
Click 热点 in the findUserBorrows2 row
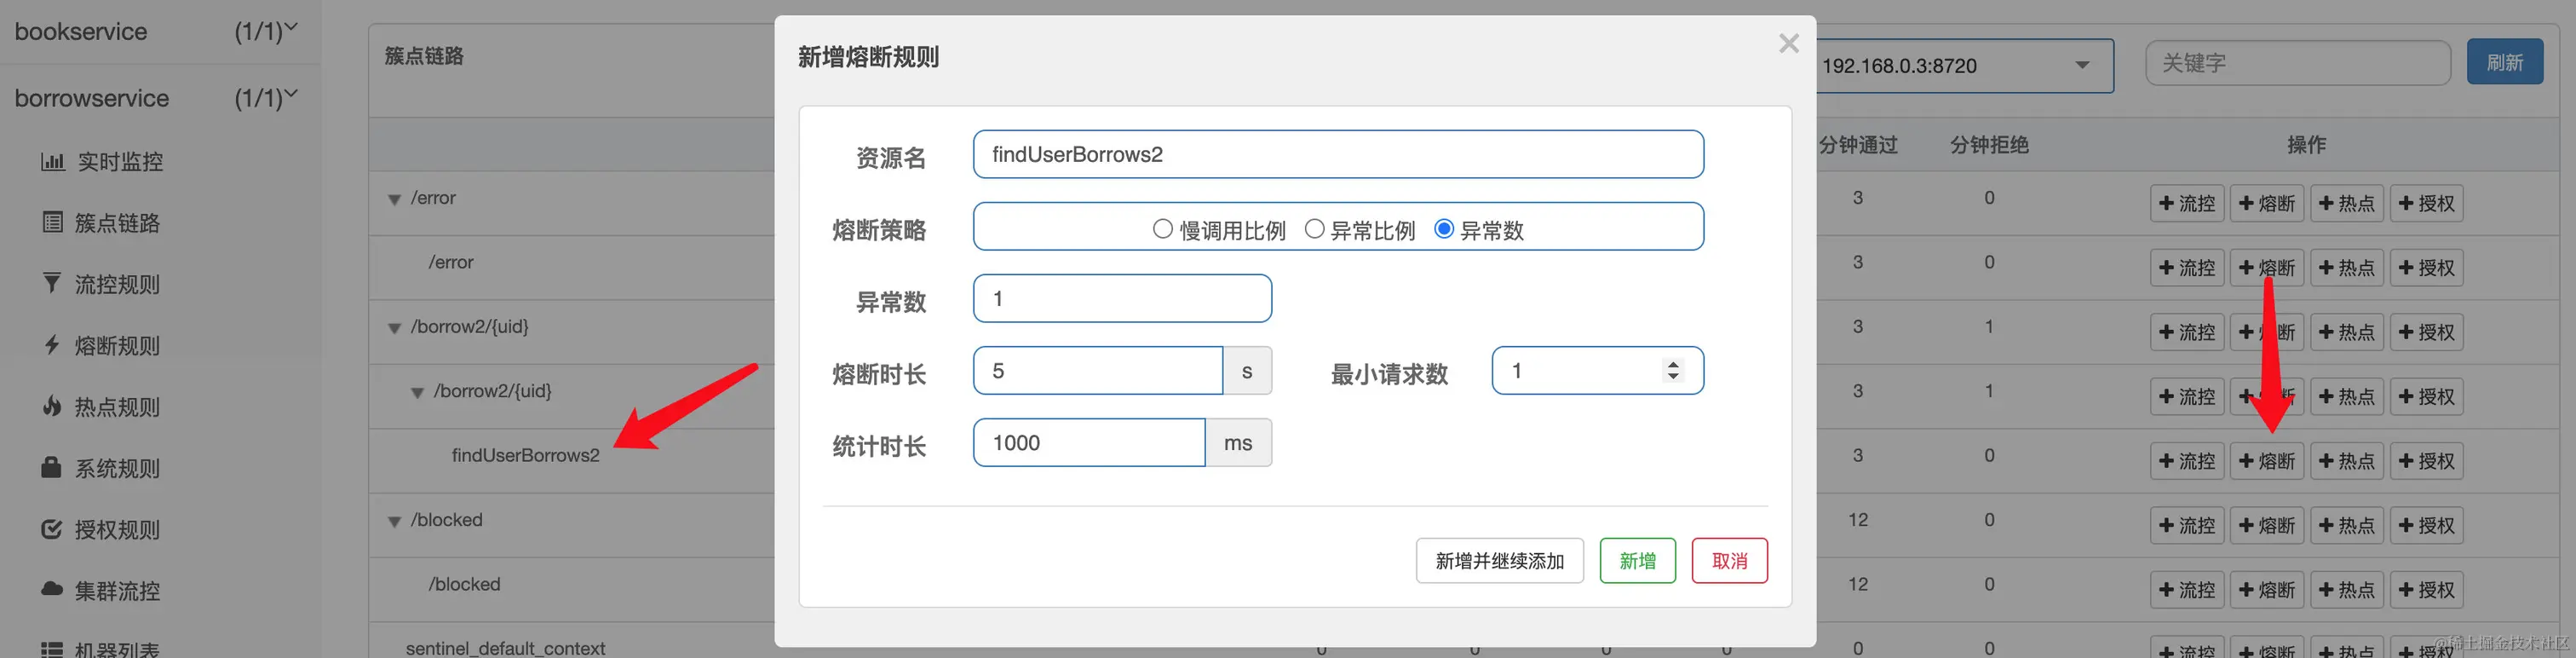[2347, 461]
